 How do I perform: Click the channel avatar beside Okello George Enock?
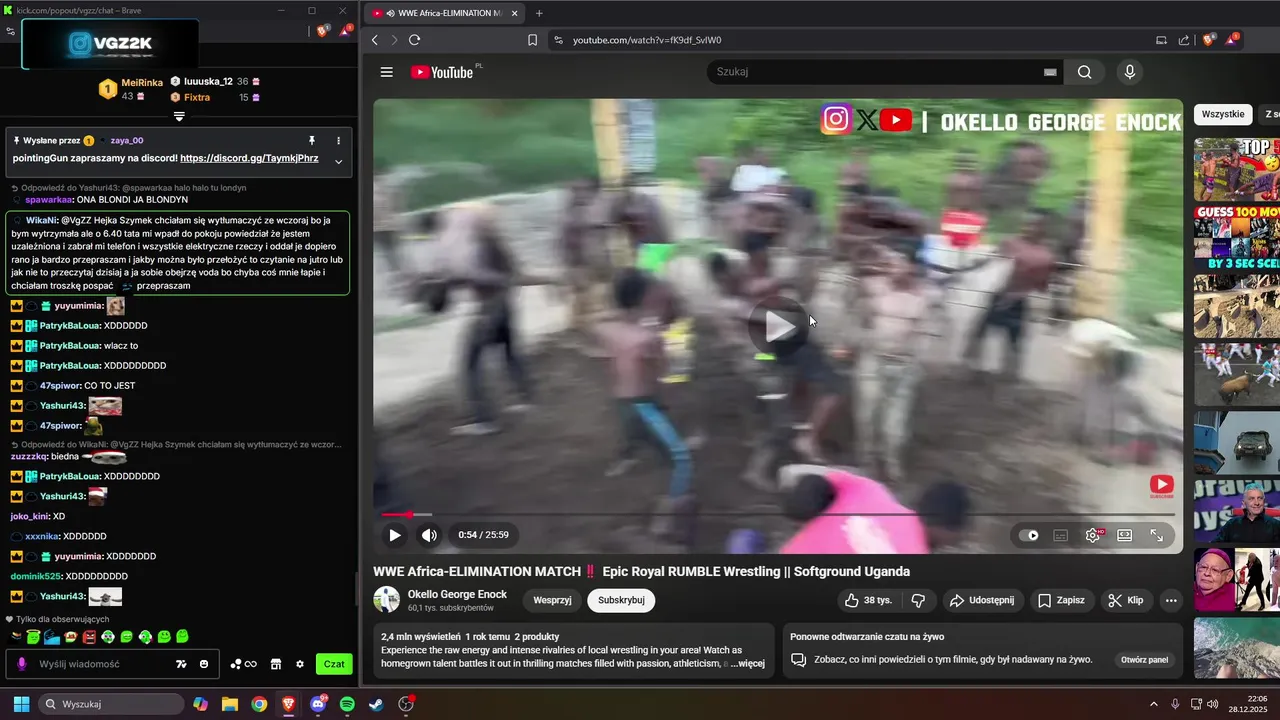point(386,600)
